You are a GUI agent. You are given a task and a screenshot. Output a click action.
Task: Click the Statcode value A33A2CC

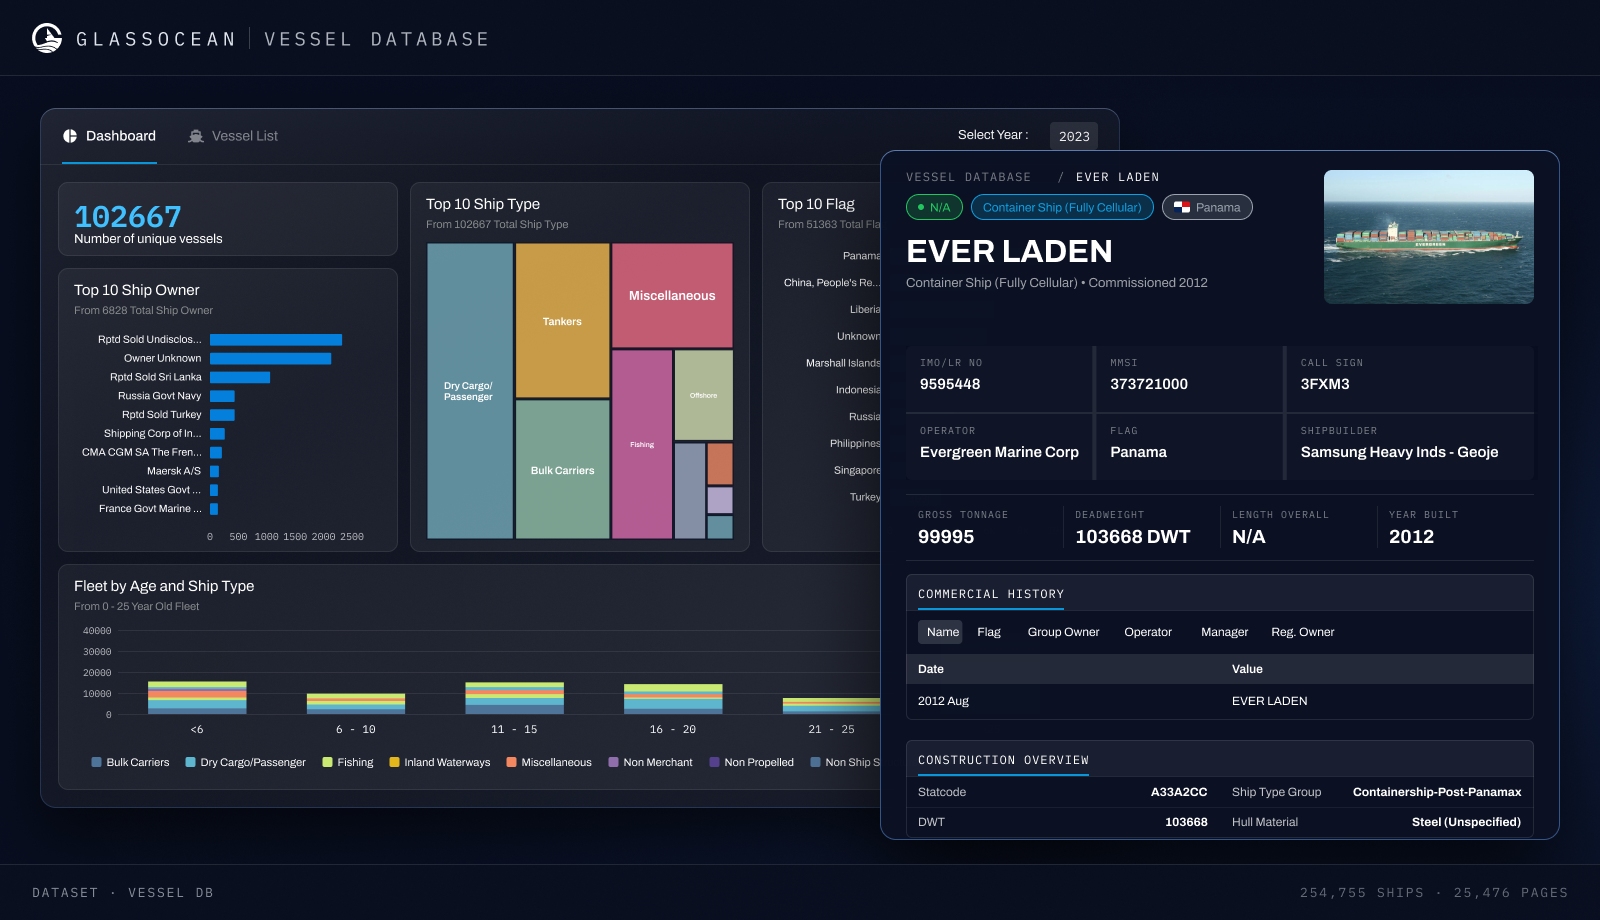[1179, 792]
